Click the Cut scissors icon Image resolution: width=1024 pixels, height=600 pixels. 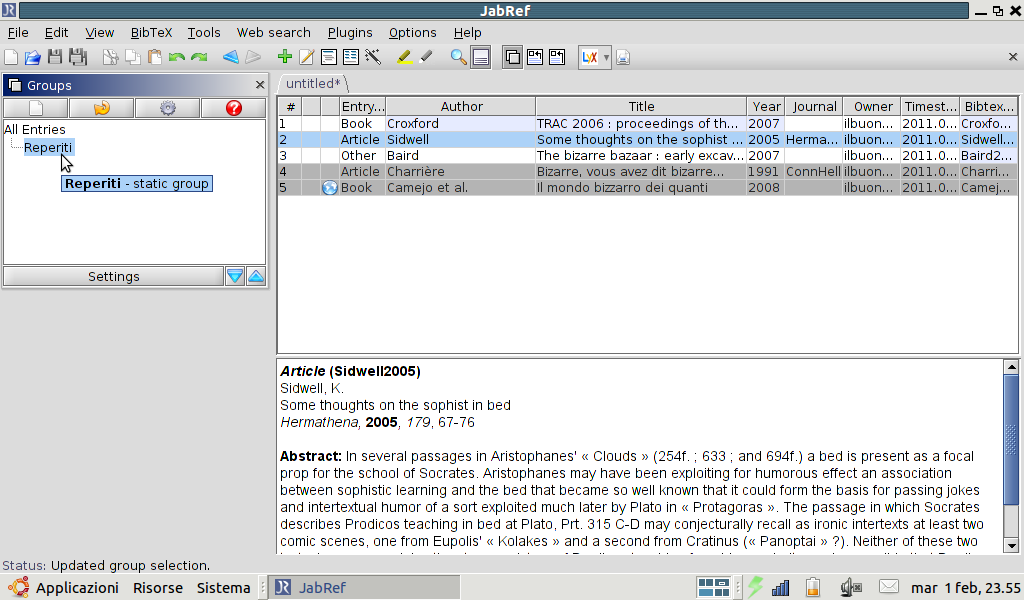110,57
